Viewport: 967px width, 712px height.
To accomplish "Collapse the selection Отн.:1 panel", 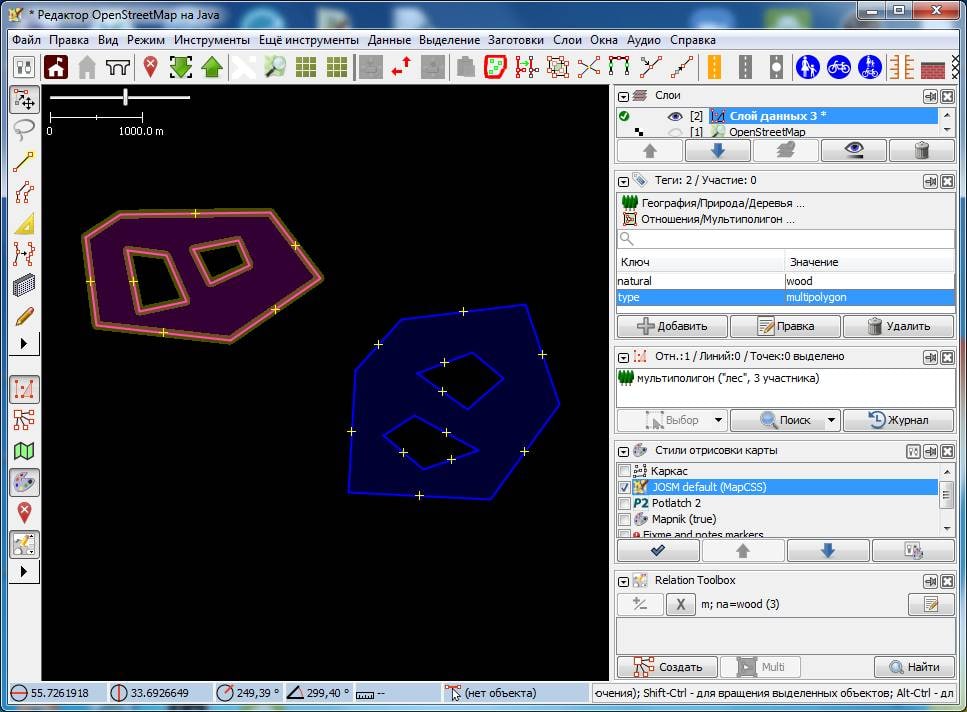I will coord(623,357).
